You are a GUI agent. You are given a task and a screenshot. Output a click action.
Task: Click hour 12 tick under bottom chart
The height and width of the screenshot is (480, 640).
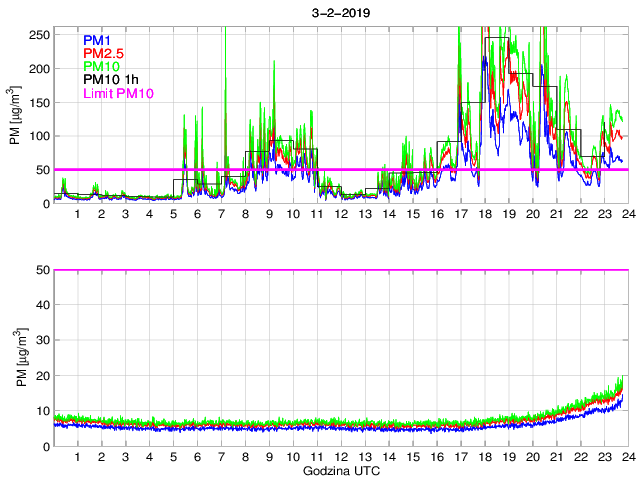tap(340, 457)
